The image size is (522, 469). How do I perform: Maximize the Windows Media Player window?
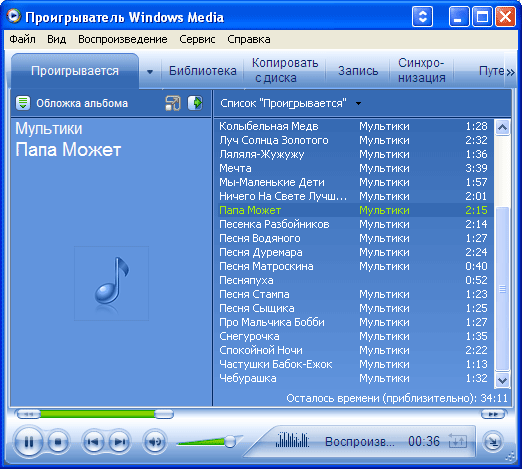click(482, 17)
